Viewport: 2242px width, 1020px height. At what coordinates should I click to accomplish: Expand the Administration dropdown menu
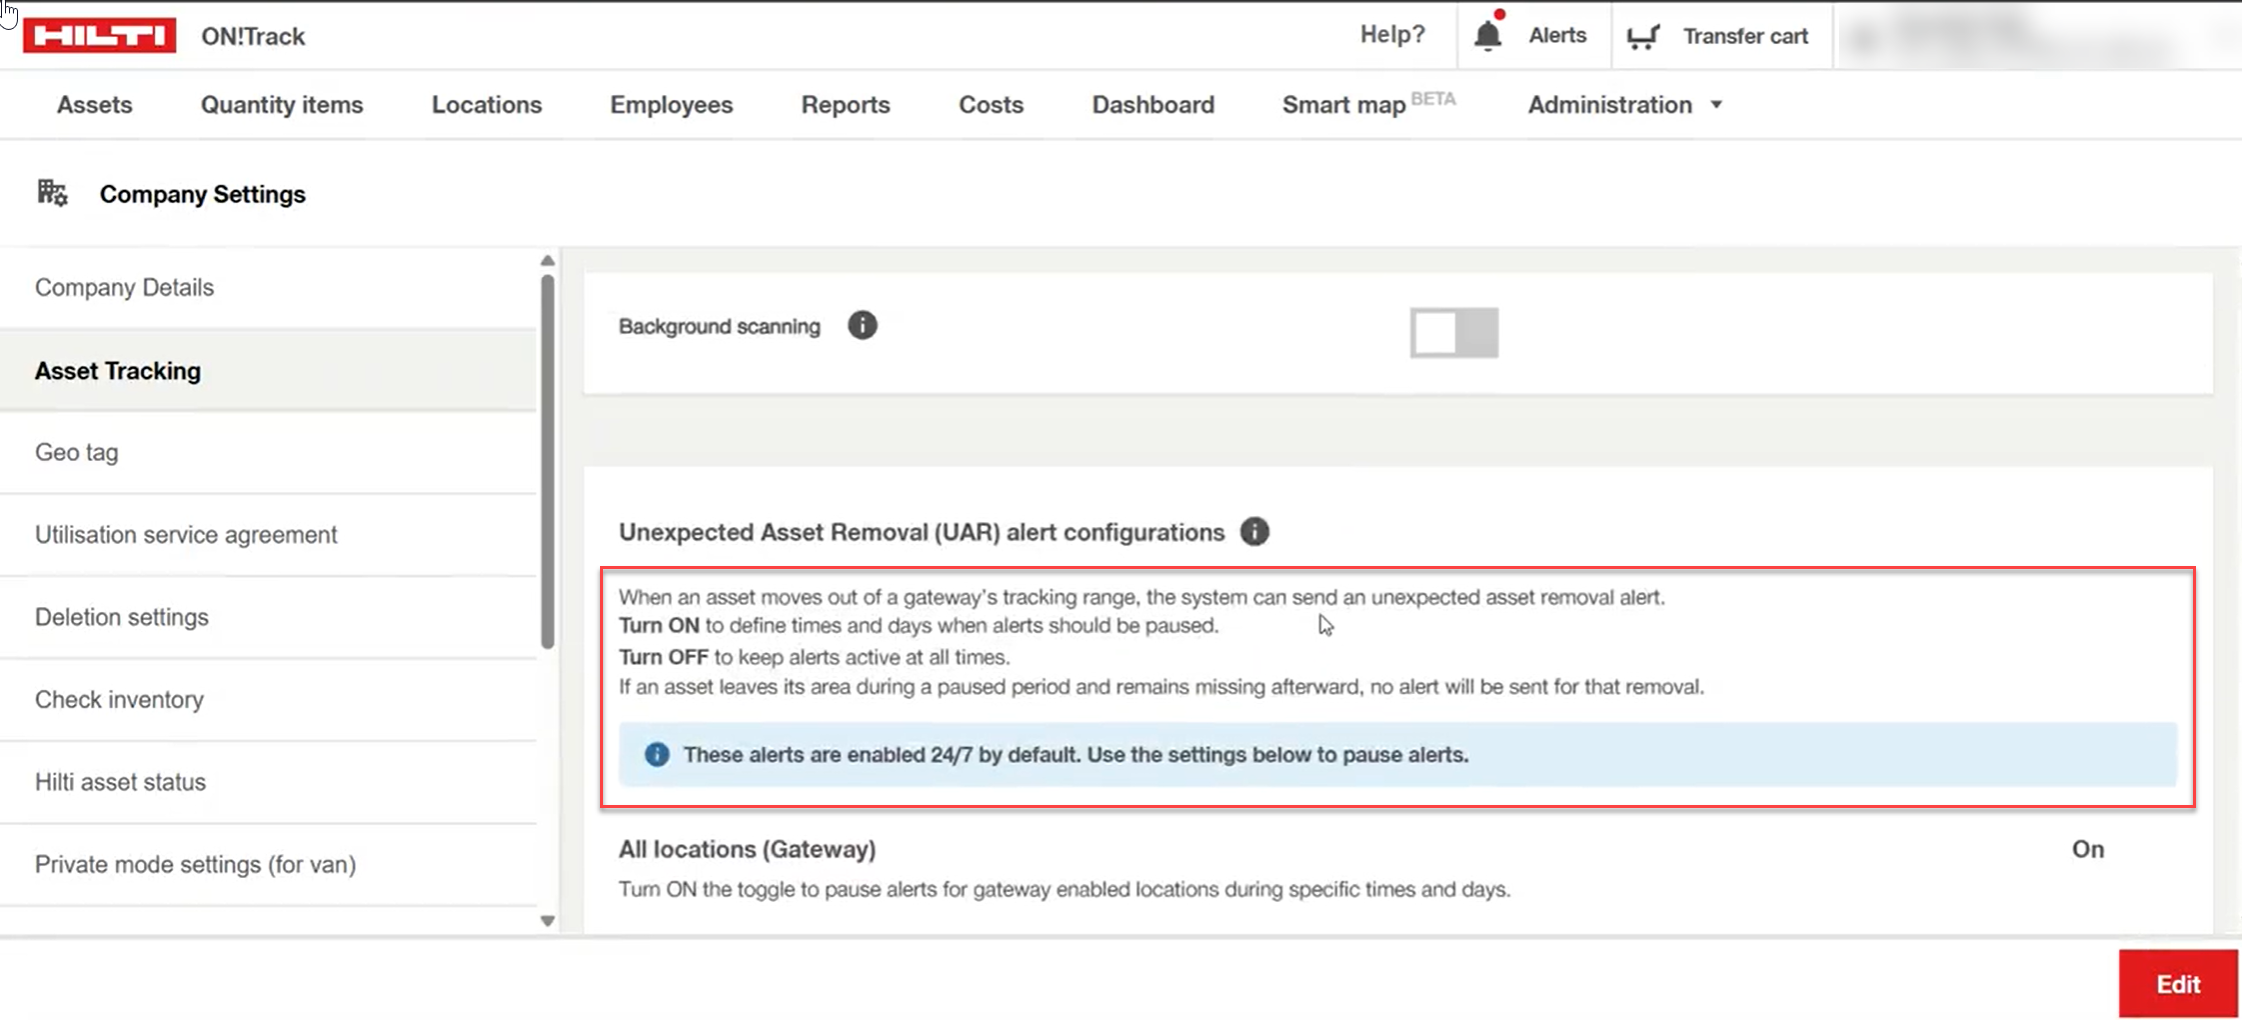[x=1624, y=105]
